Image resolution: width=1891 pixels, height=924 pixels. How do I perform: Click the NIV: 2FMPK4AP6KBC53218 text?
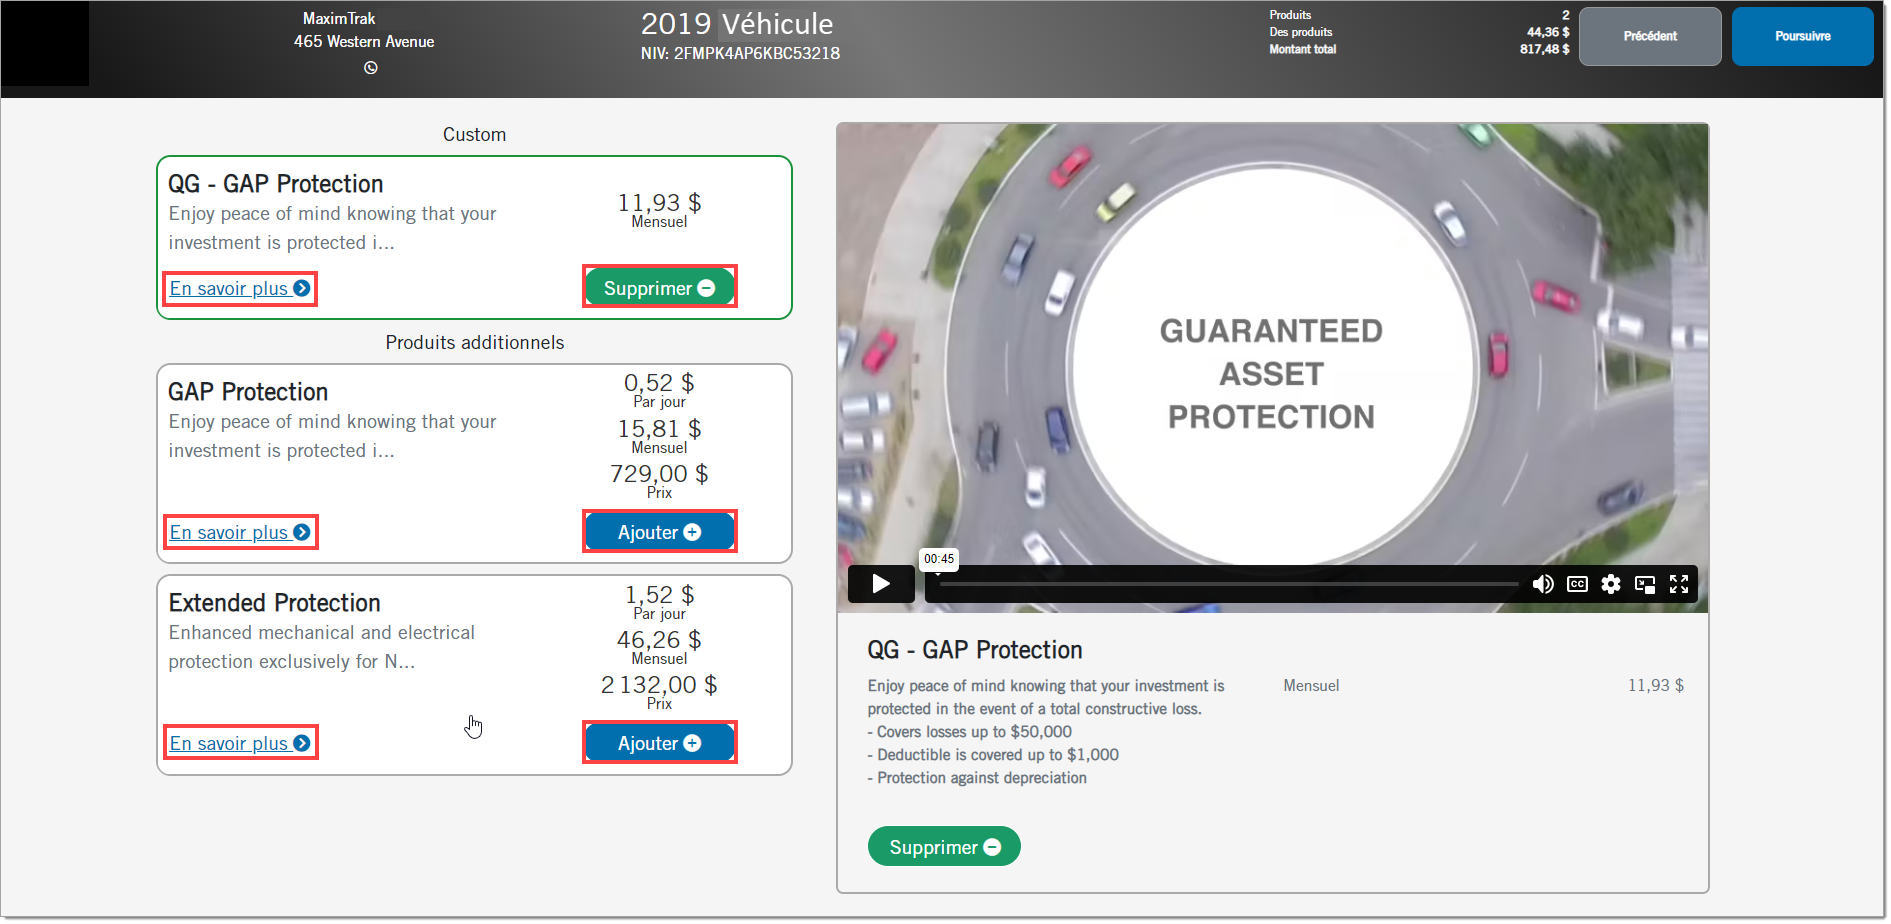(740, 54)
